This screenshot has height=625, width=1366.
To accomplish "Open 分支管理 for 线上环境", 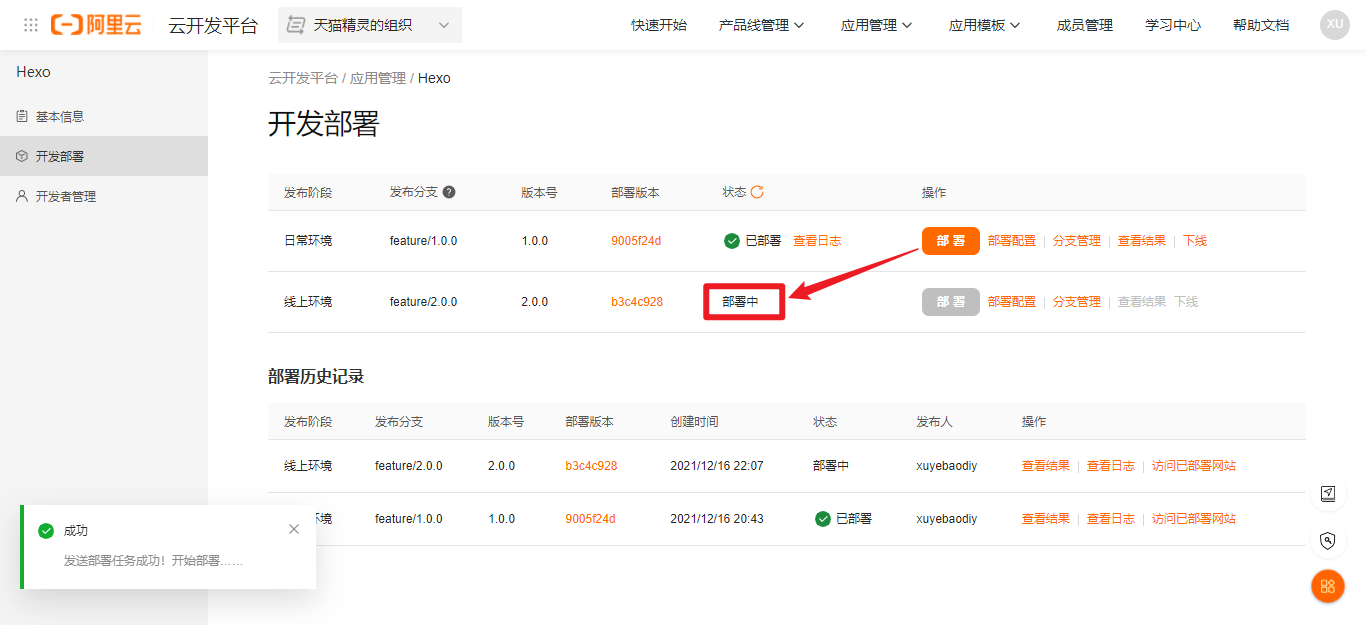I will click(1077, 302).
